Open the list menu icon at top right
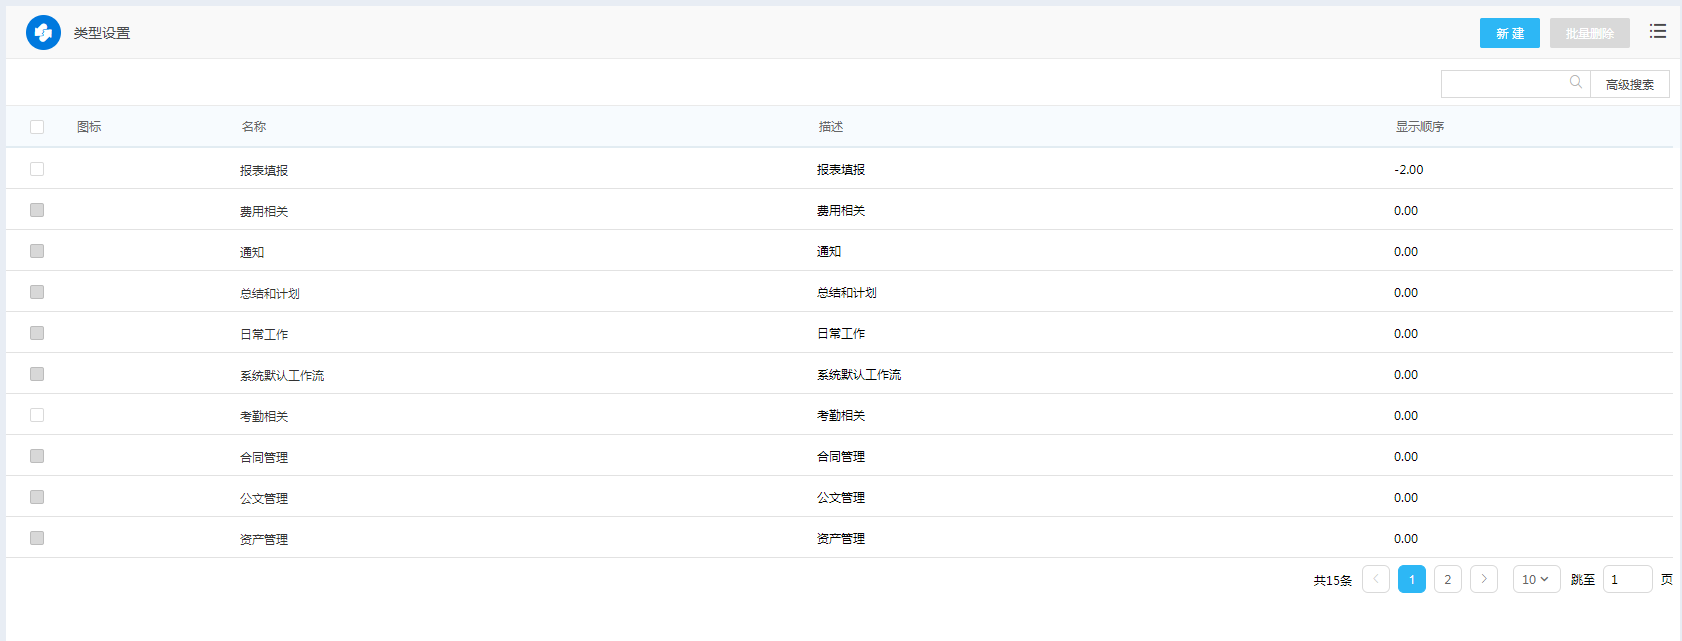1682x641 pixels. pos(1657,32)
